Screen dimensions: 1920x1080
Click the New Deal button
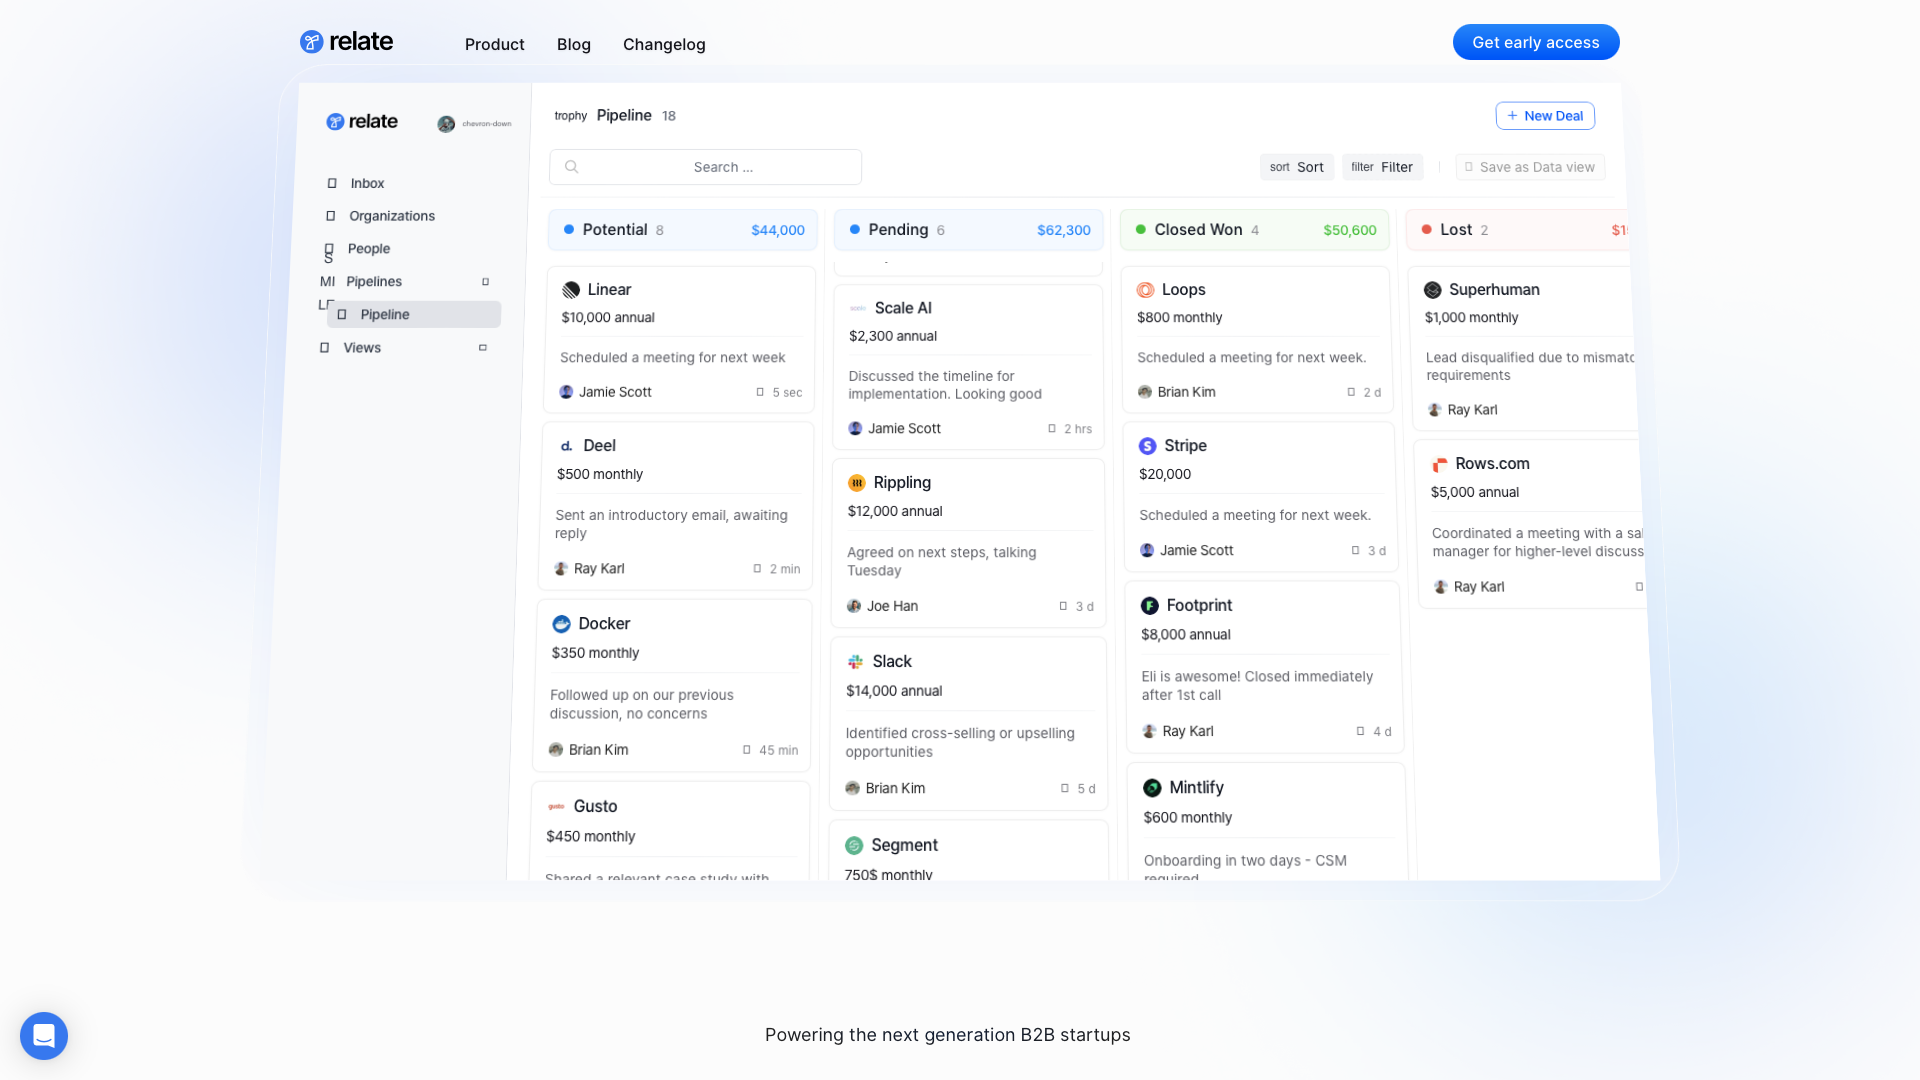coord(1545,116)
